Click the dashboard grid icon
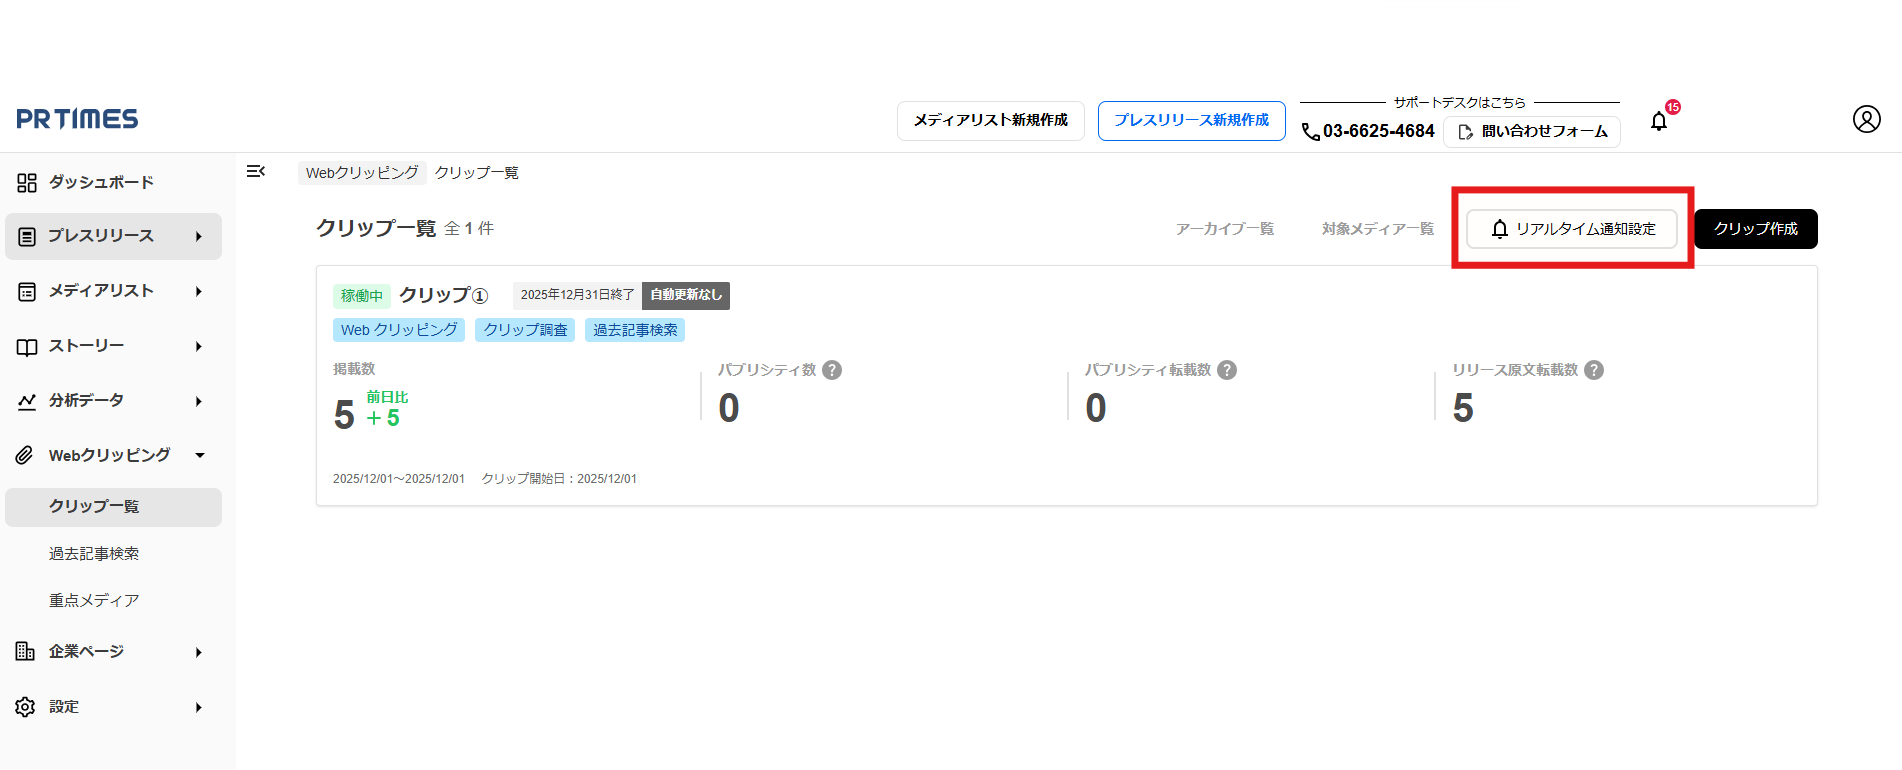The width and height of the screenshot is (1902, 770). point(27,182)
